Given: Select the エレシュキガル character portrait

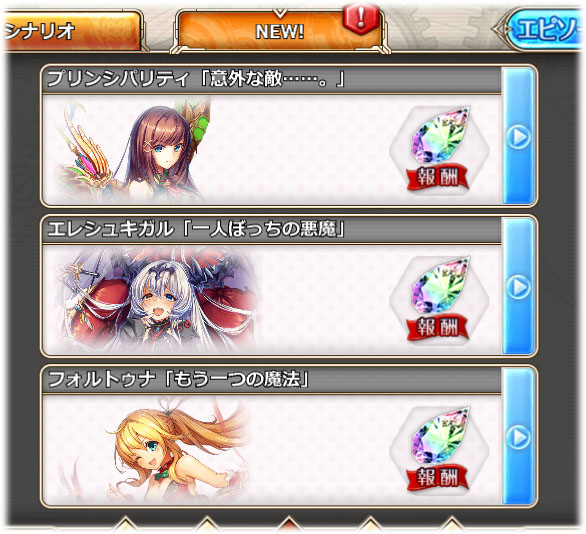Looking at the screenshot, I should (x=157, y=300).
